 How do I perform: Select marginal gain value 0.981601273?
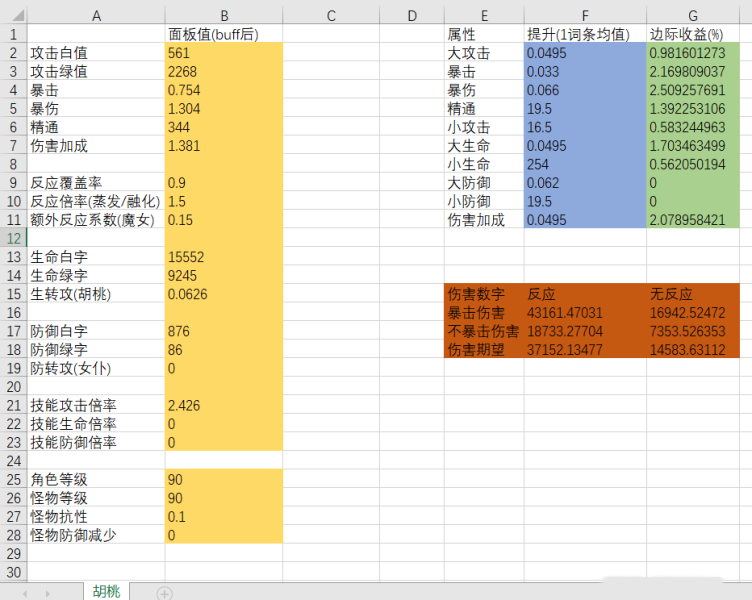pos(693,53)
